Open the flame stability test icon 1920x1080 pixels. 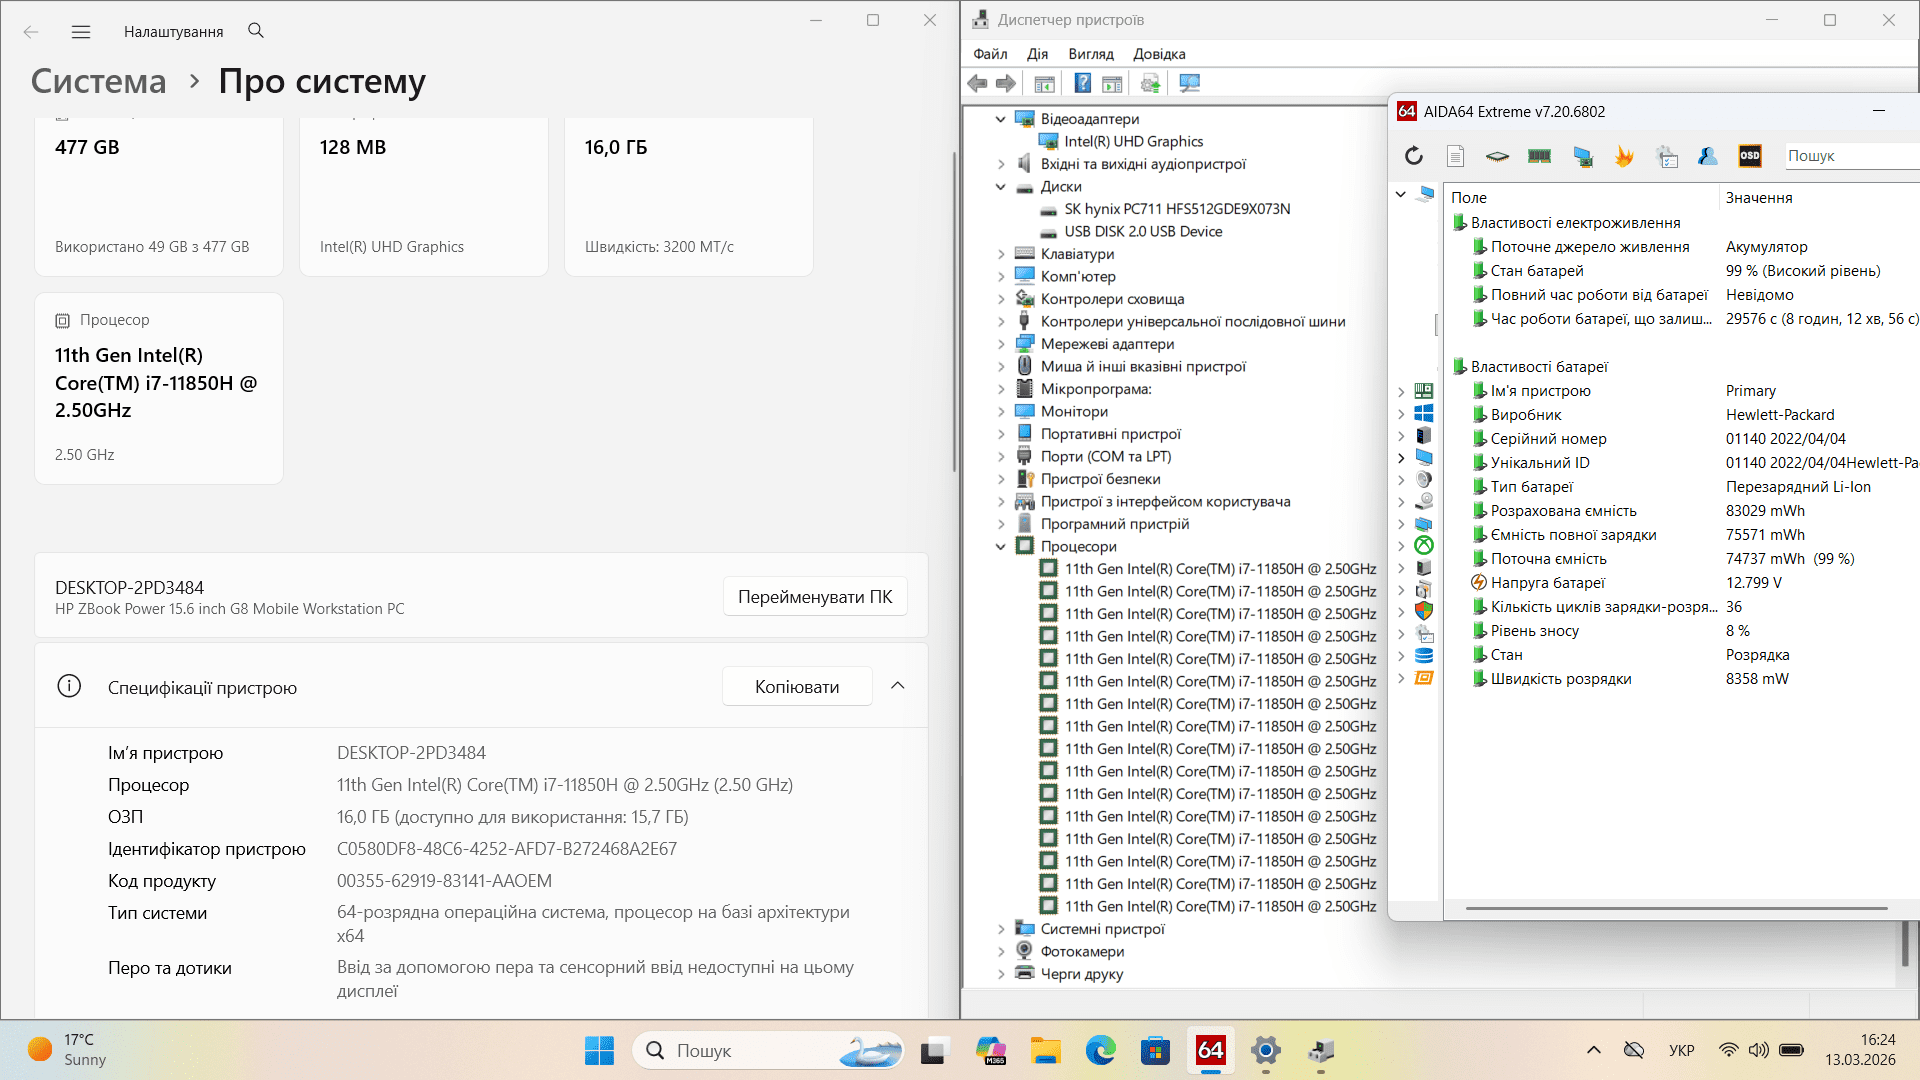pos(1624,156)
